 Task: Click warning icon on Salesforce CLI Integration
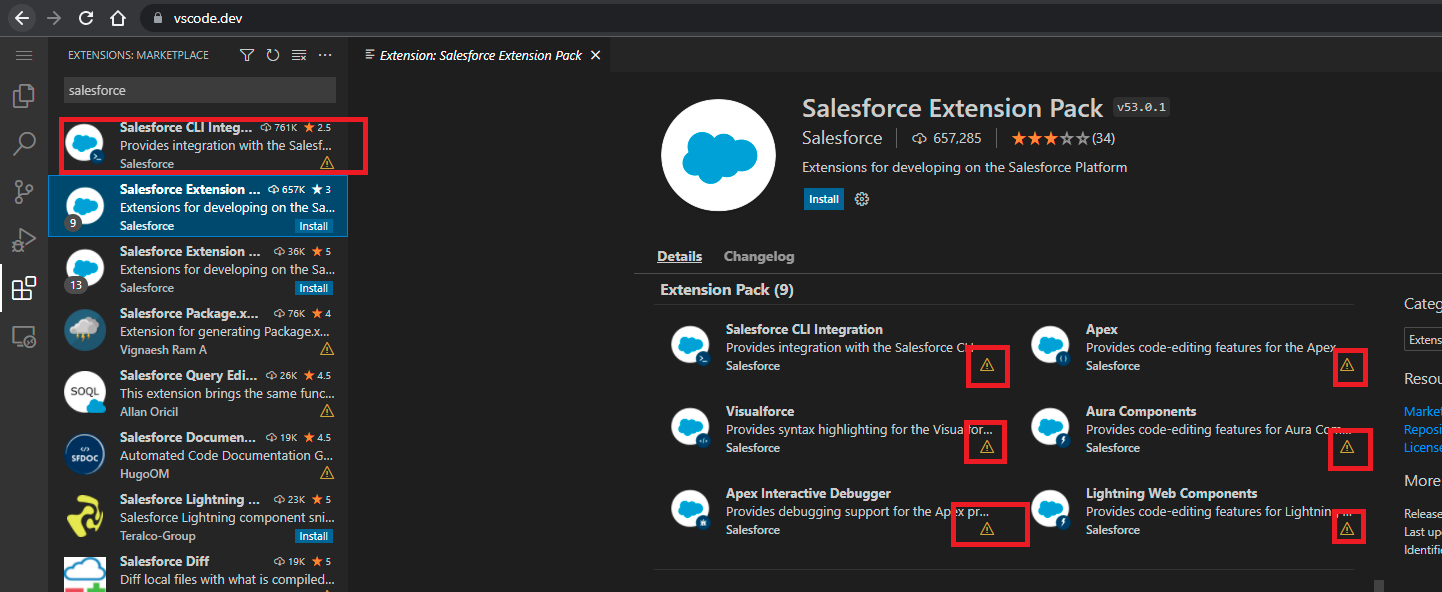tap(987, 366)
